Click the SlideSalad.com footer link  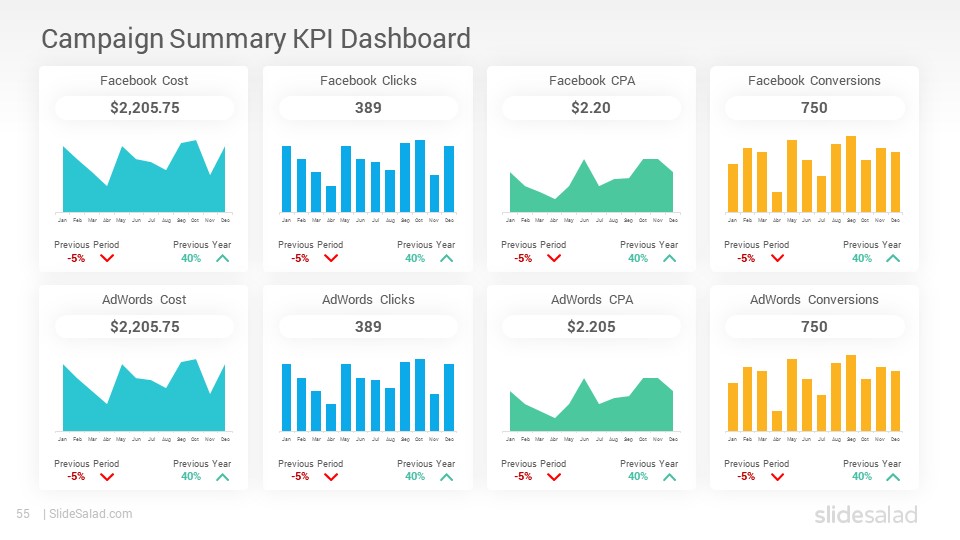pos(91,514)
